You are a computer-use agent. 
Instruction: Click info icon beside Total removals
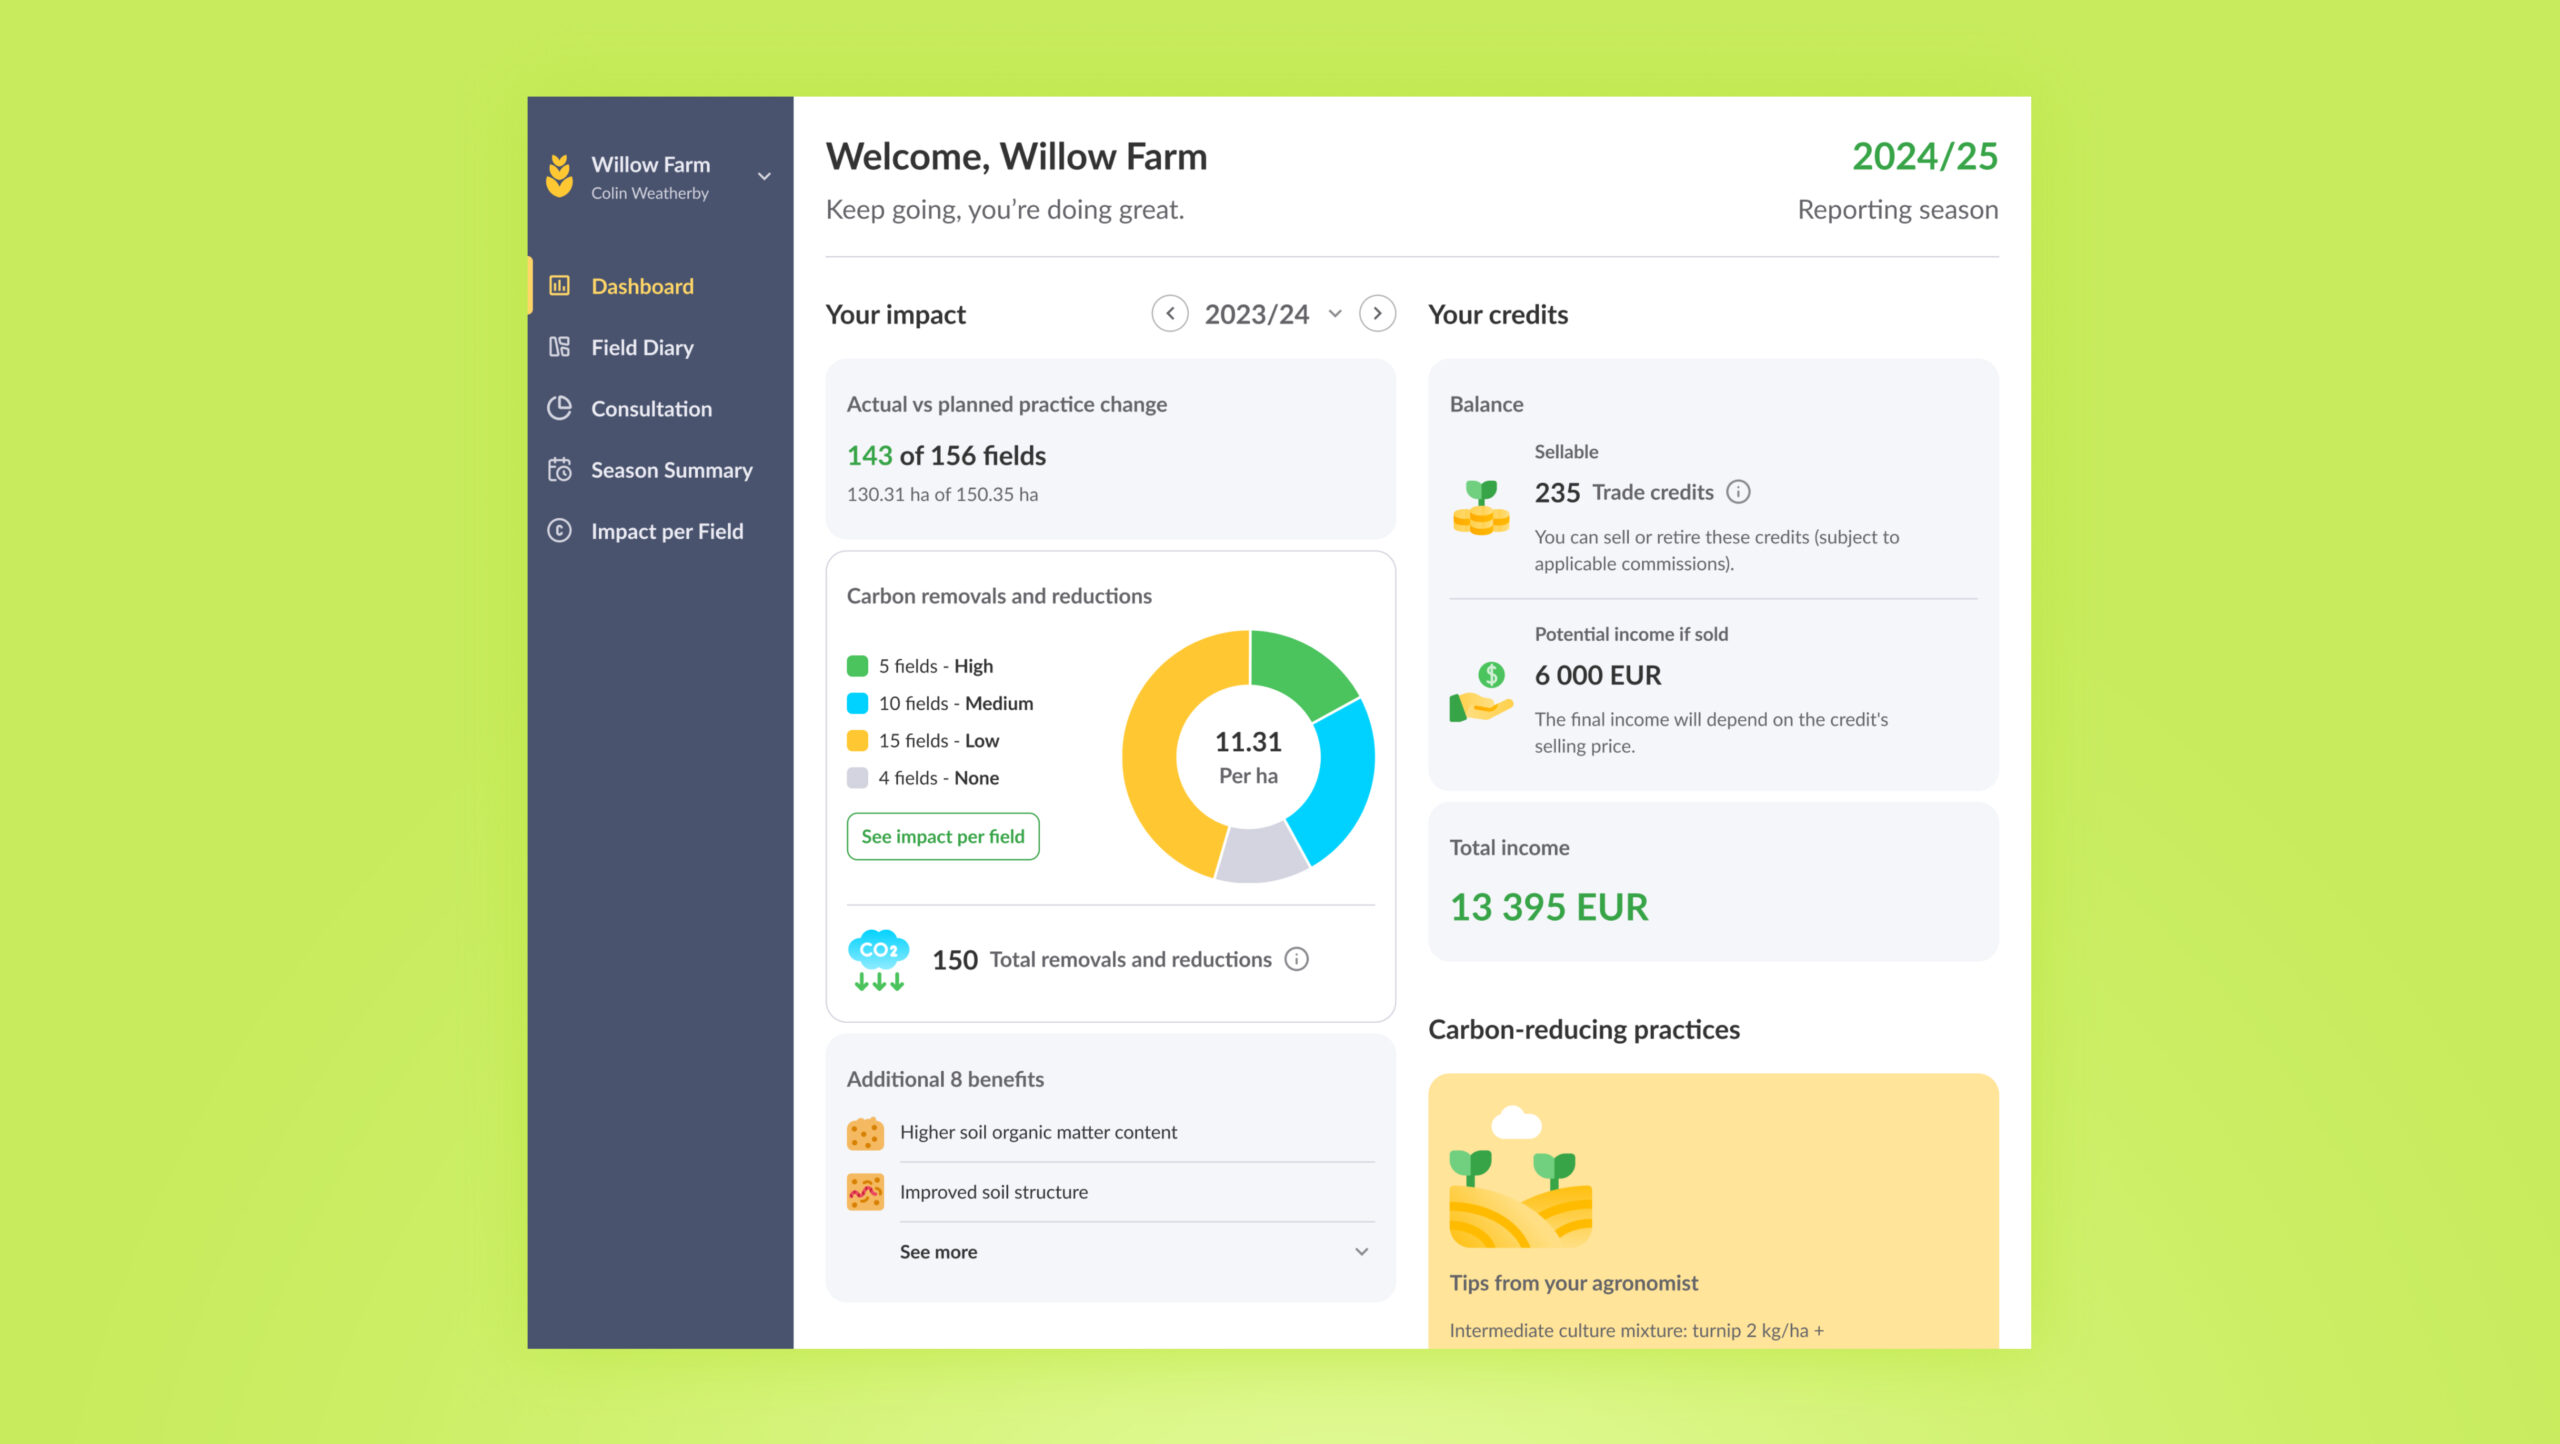click(x=1297, y=959)
